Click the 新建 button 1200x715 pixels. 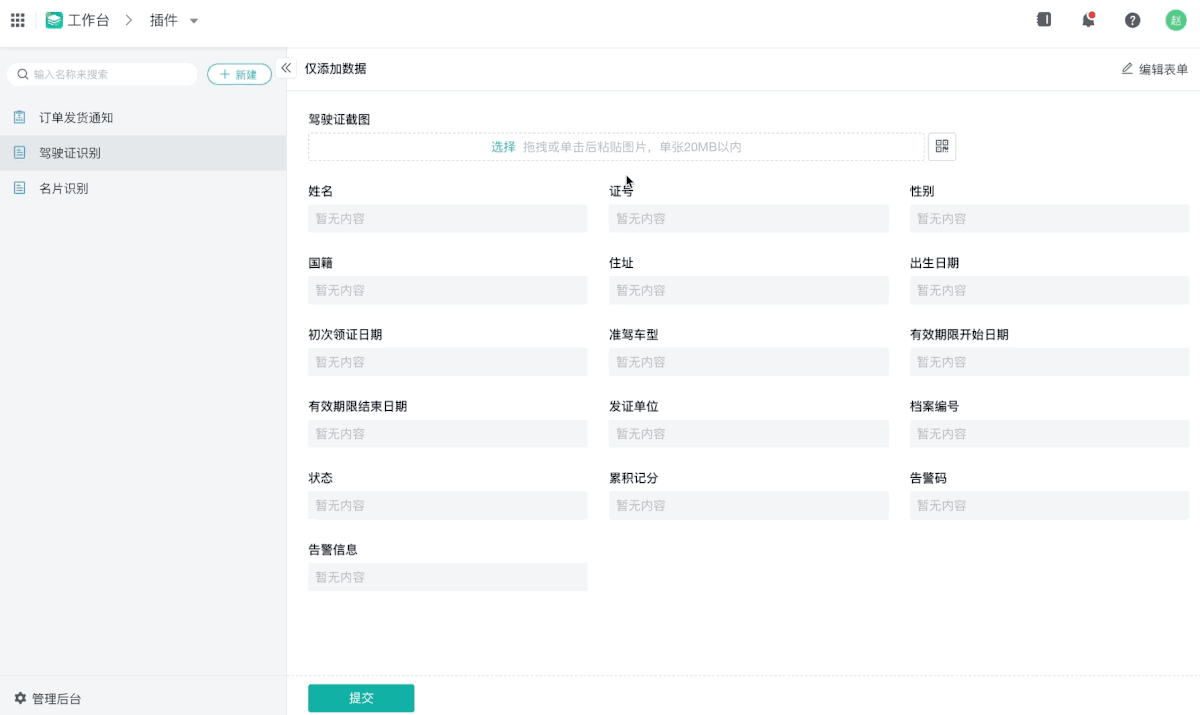(239, 74)
